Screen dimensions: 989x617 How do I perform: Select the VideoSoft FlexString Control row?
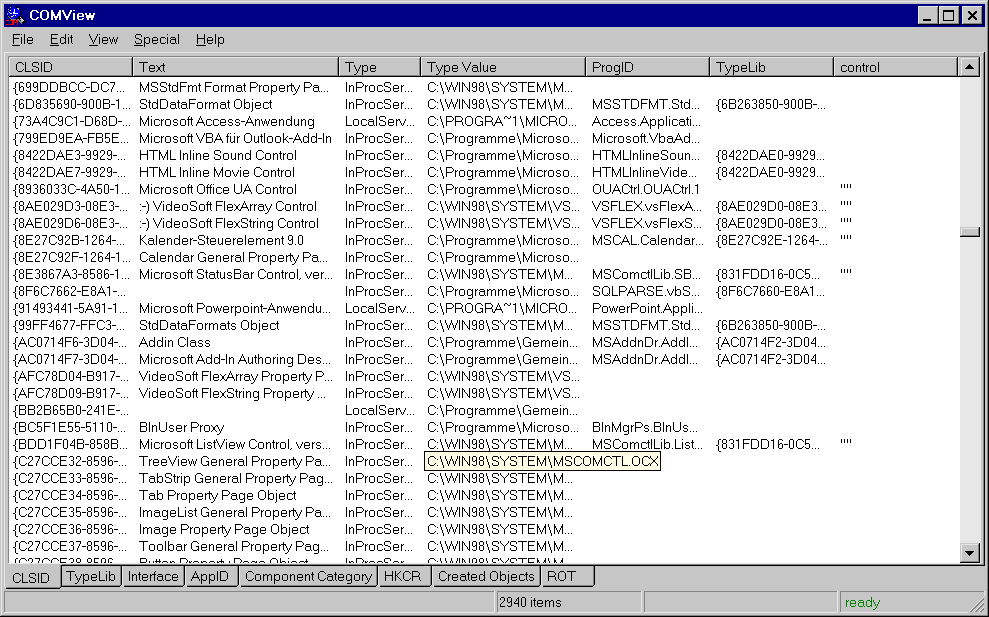point(484,224)
